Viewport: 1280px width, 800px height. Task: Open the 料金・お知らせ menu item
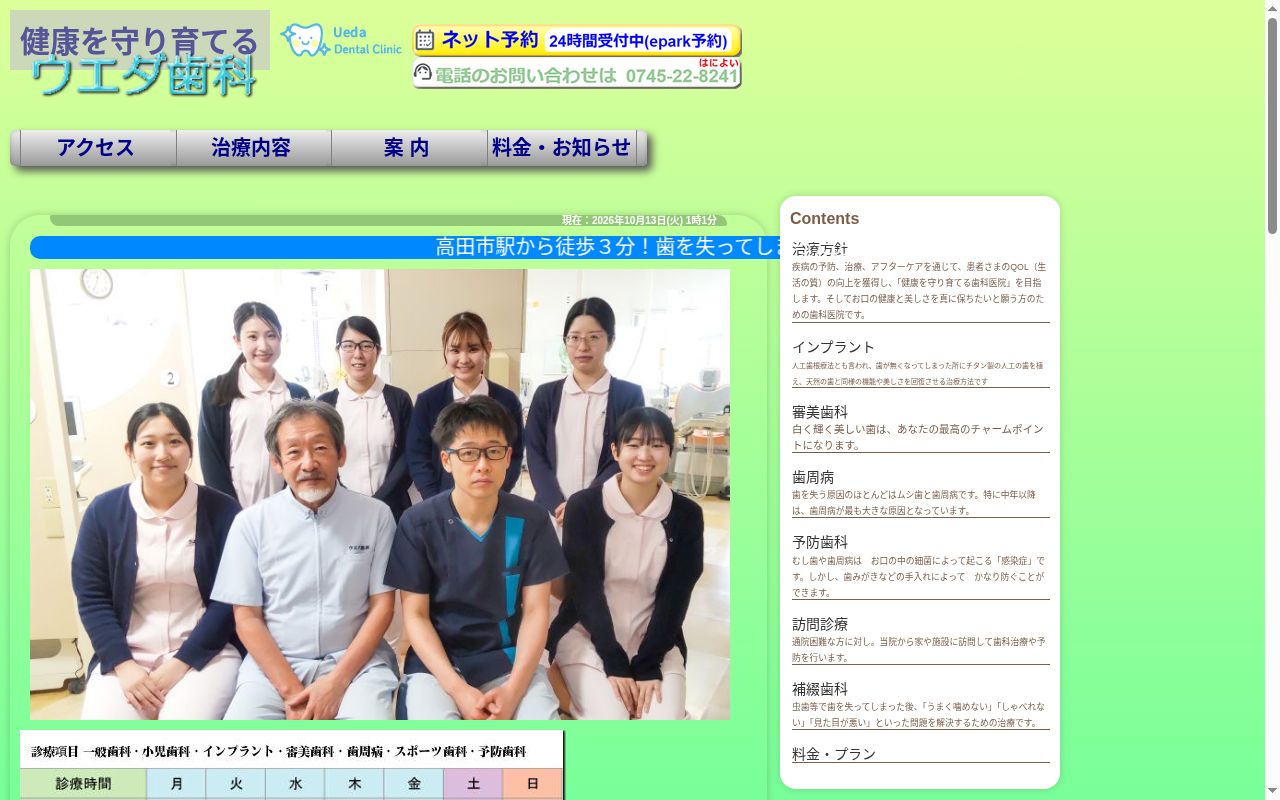point(562,148)
